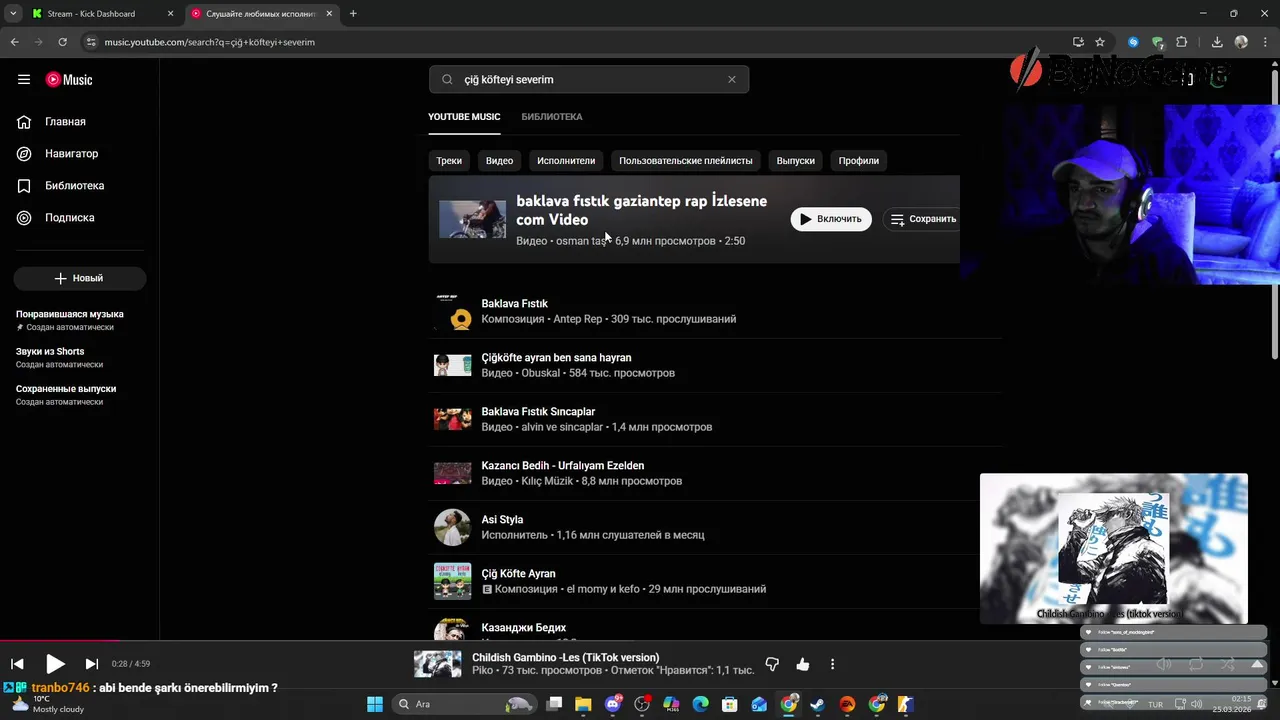Click the YouTube Music logo

click(x=69, y=80)
